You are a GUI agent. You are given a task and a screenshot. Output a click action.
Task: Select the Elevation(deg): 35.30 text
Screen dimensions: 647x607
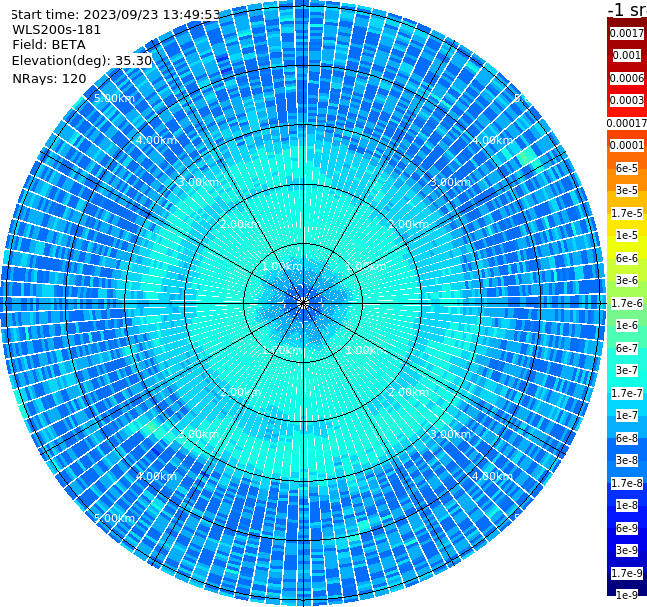pyautogui.click(x=82, y=61)
